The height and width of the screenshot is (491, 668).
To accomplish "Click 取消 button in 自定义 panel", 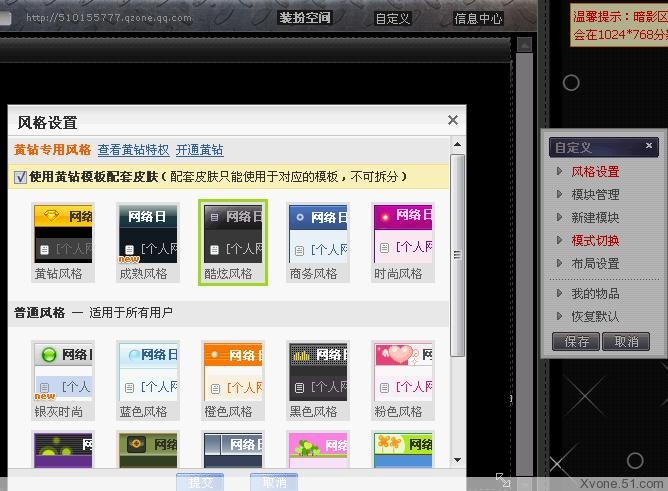I will tap(626, 342).
